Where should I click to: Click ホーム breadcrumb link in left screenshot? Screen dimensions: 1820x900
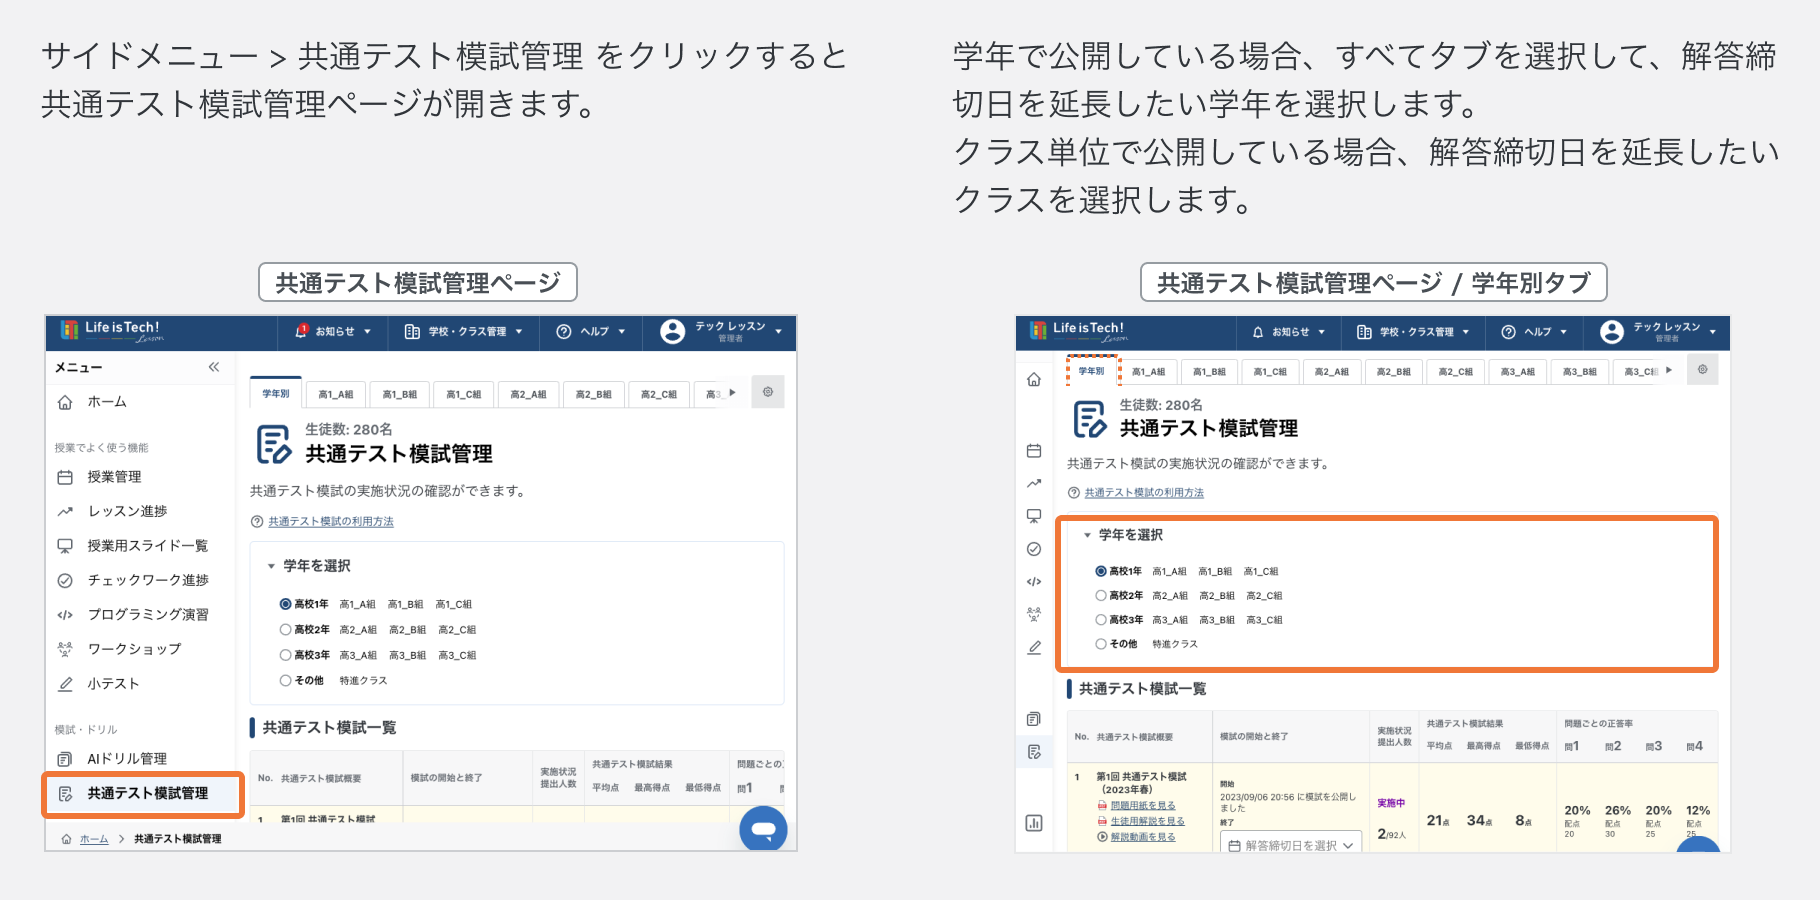[x=94, y=839]
